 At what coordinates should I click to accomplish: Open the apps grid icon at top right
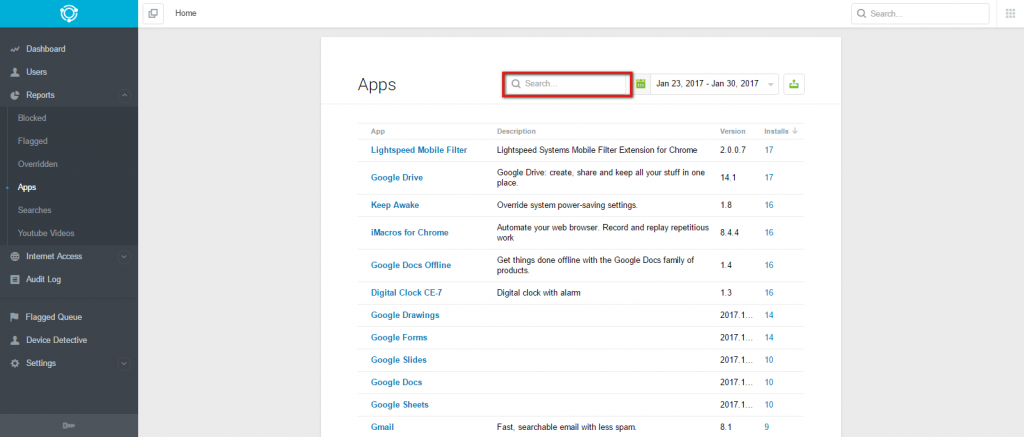pos(1010,14)
